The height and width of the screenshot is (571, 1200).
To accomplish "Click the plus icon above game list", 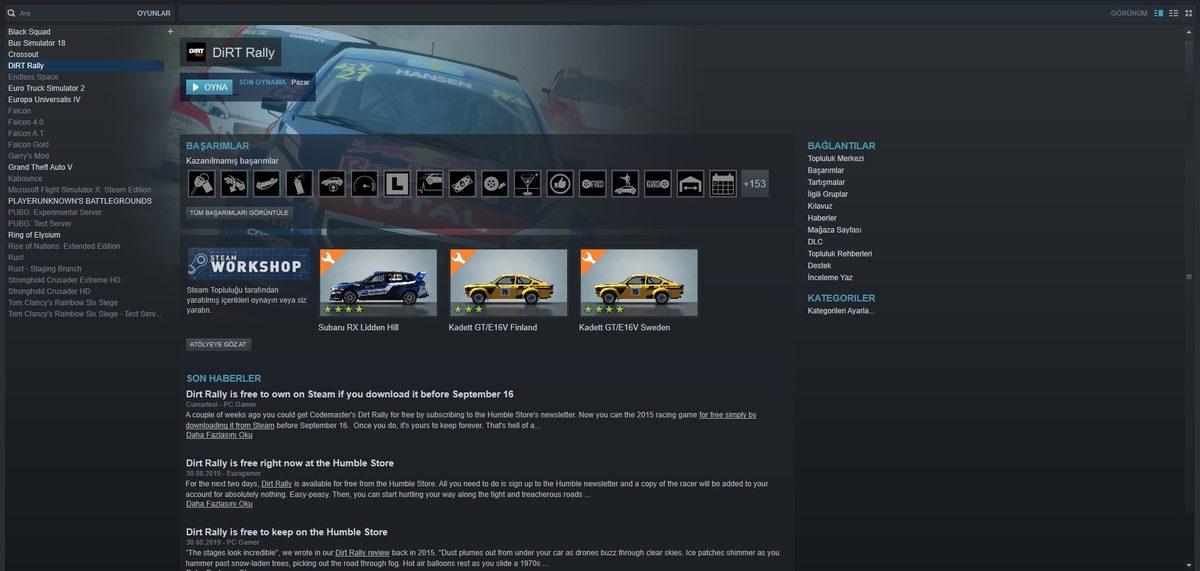I will (170, 31).
